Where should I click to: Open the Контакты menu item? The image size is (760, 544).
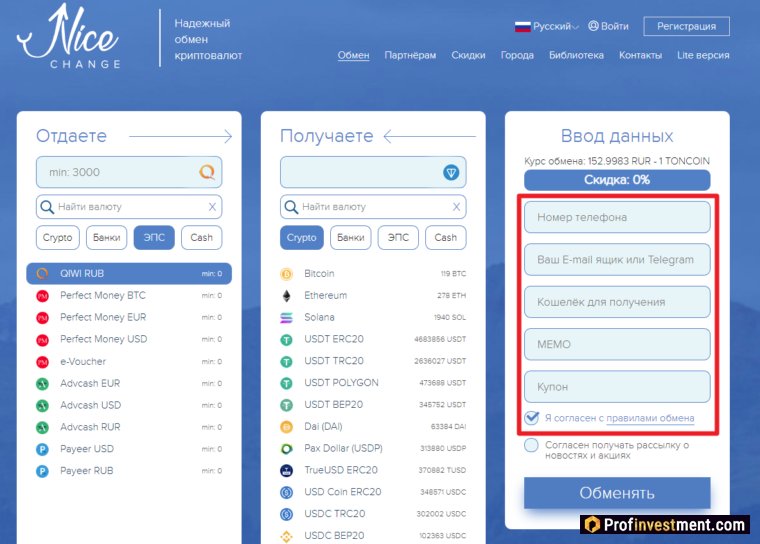(x=640, y=55)
